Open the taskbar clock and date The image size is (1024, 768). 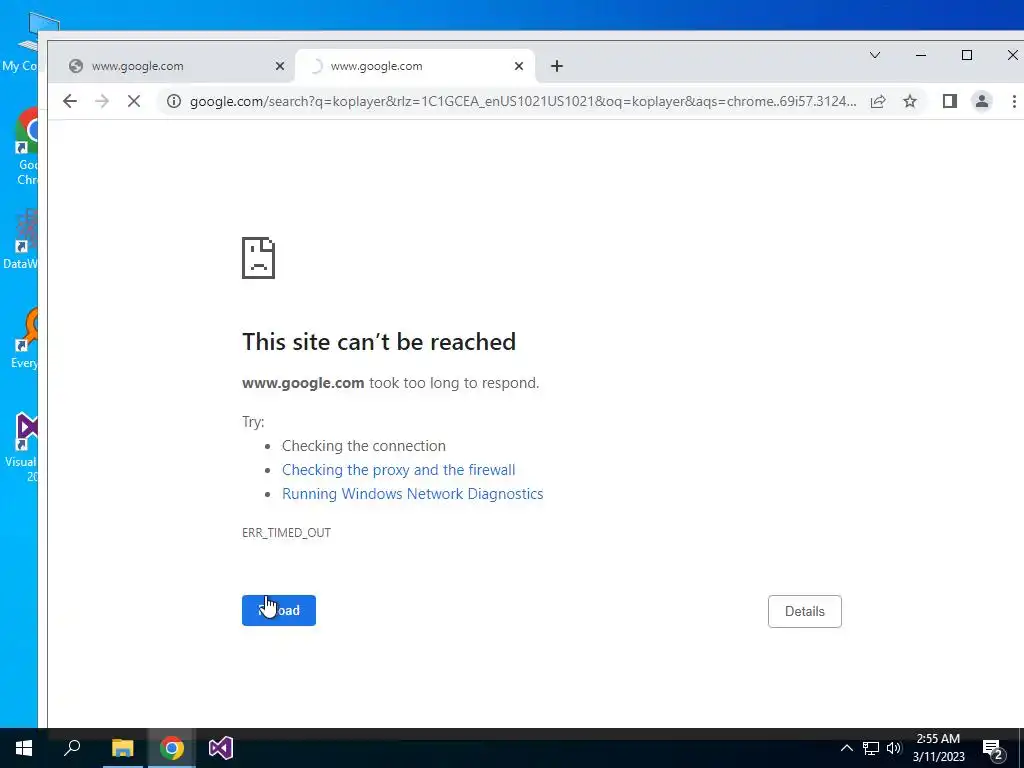click(x=938, y=748)
